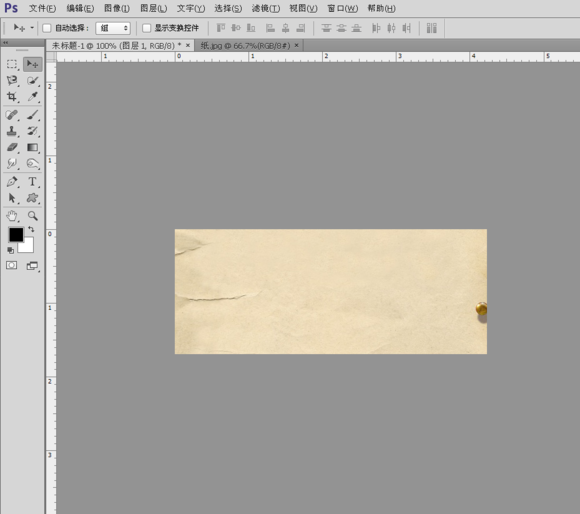
Task: Select the Eraser tool
Action: coord(12,148)
